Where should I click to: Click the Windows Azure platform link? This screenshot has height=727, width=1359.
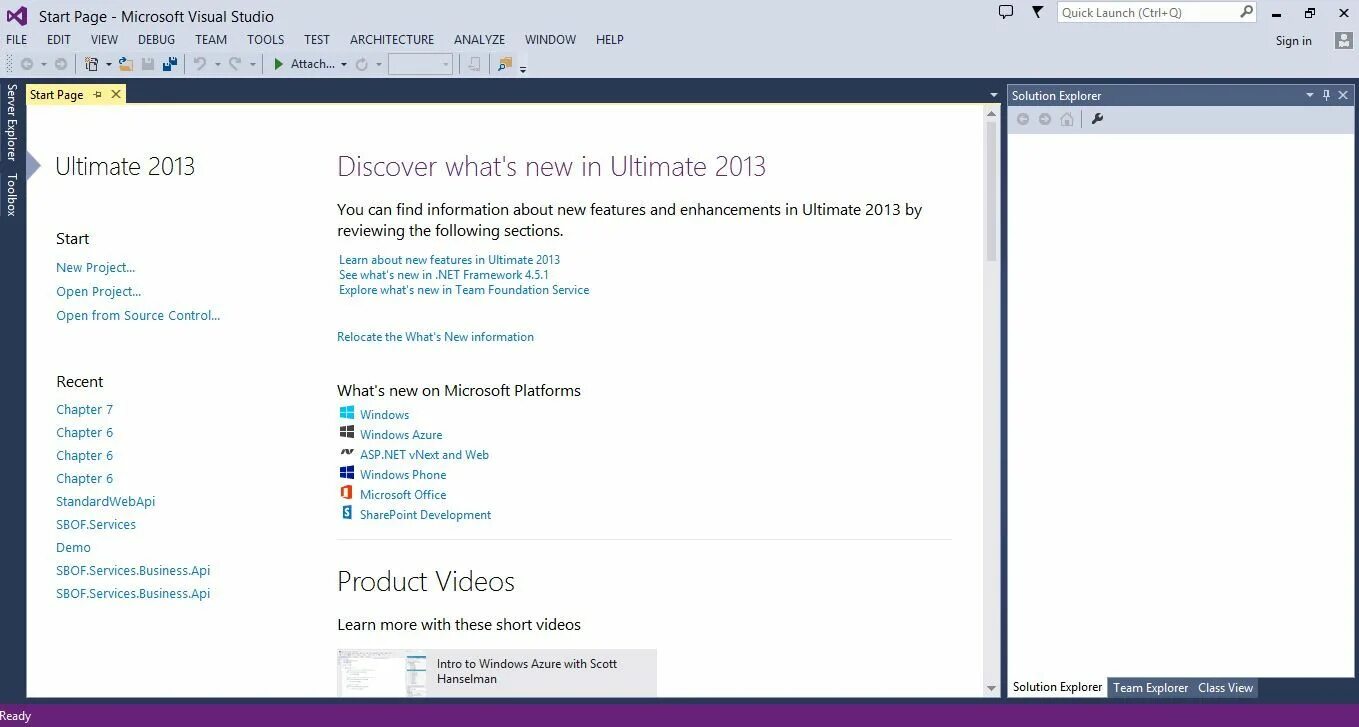click(401, 434)
